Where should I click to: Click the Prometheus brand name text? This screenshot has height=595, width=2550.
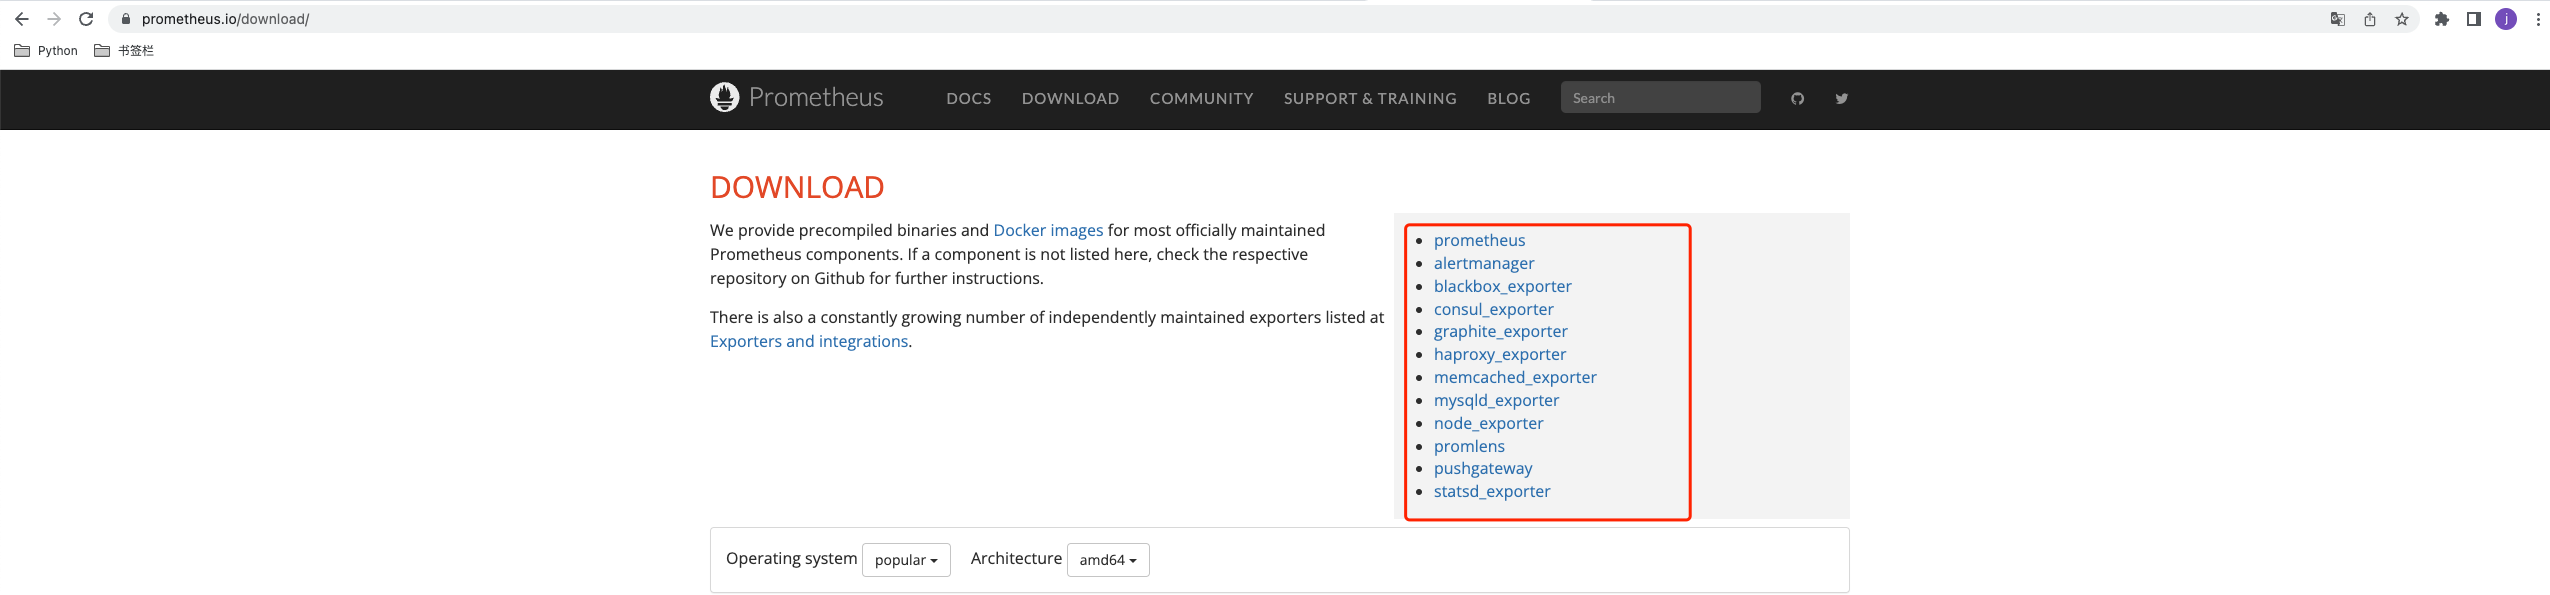point(816,97)
